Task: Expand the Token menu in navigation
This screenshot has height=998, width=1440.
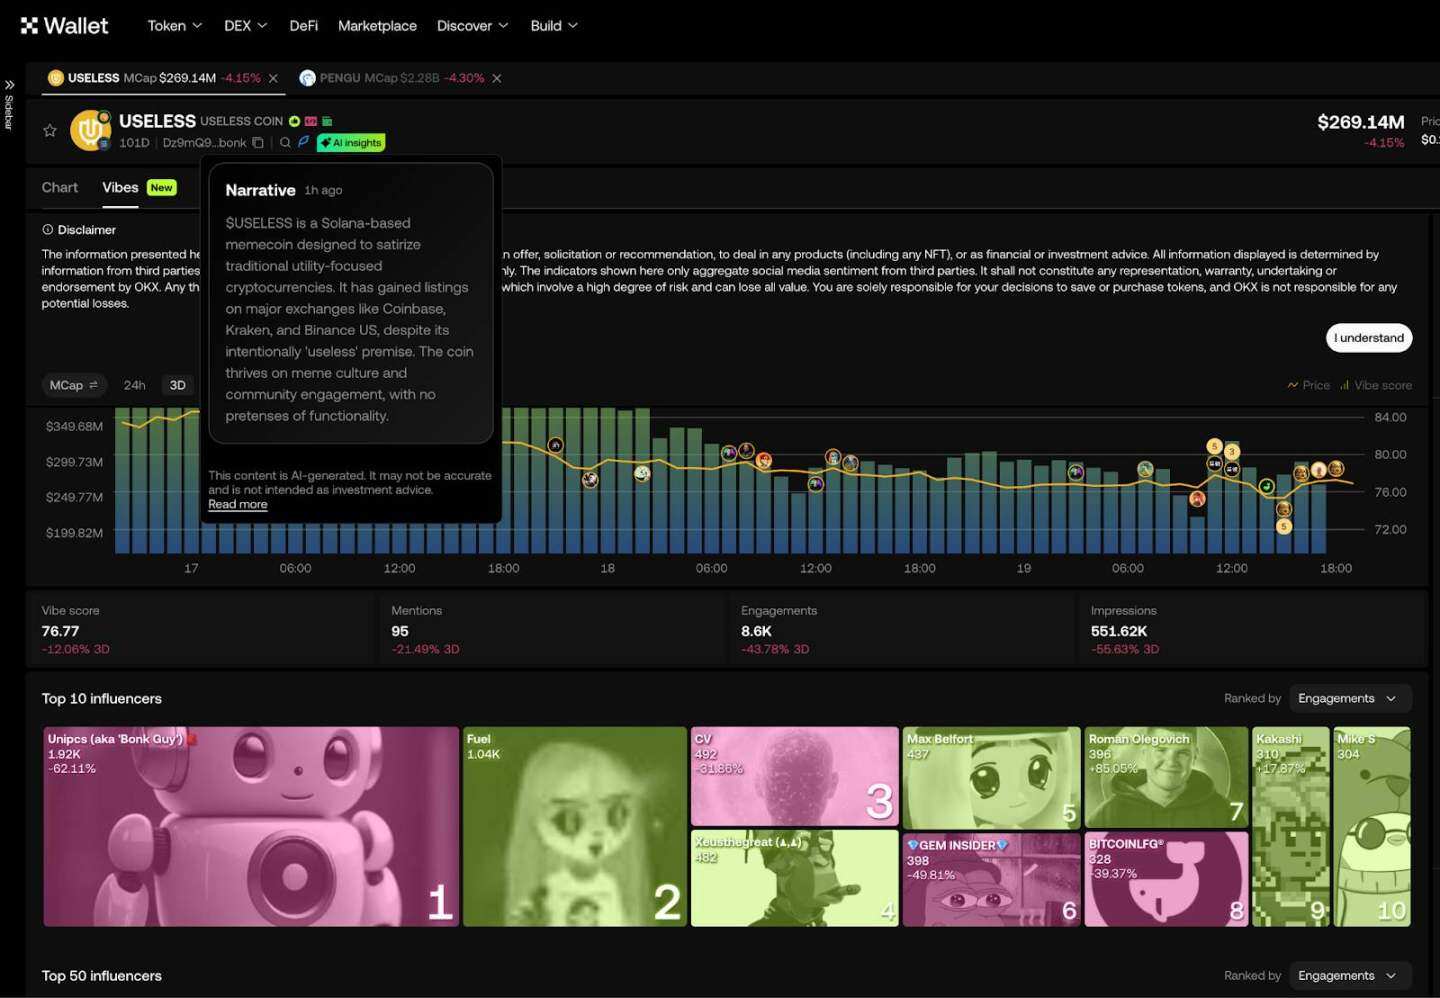Action: [x=174, y=26]
